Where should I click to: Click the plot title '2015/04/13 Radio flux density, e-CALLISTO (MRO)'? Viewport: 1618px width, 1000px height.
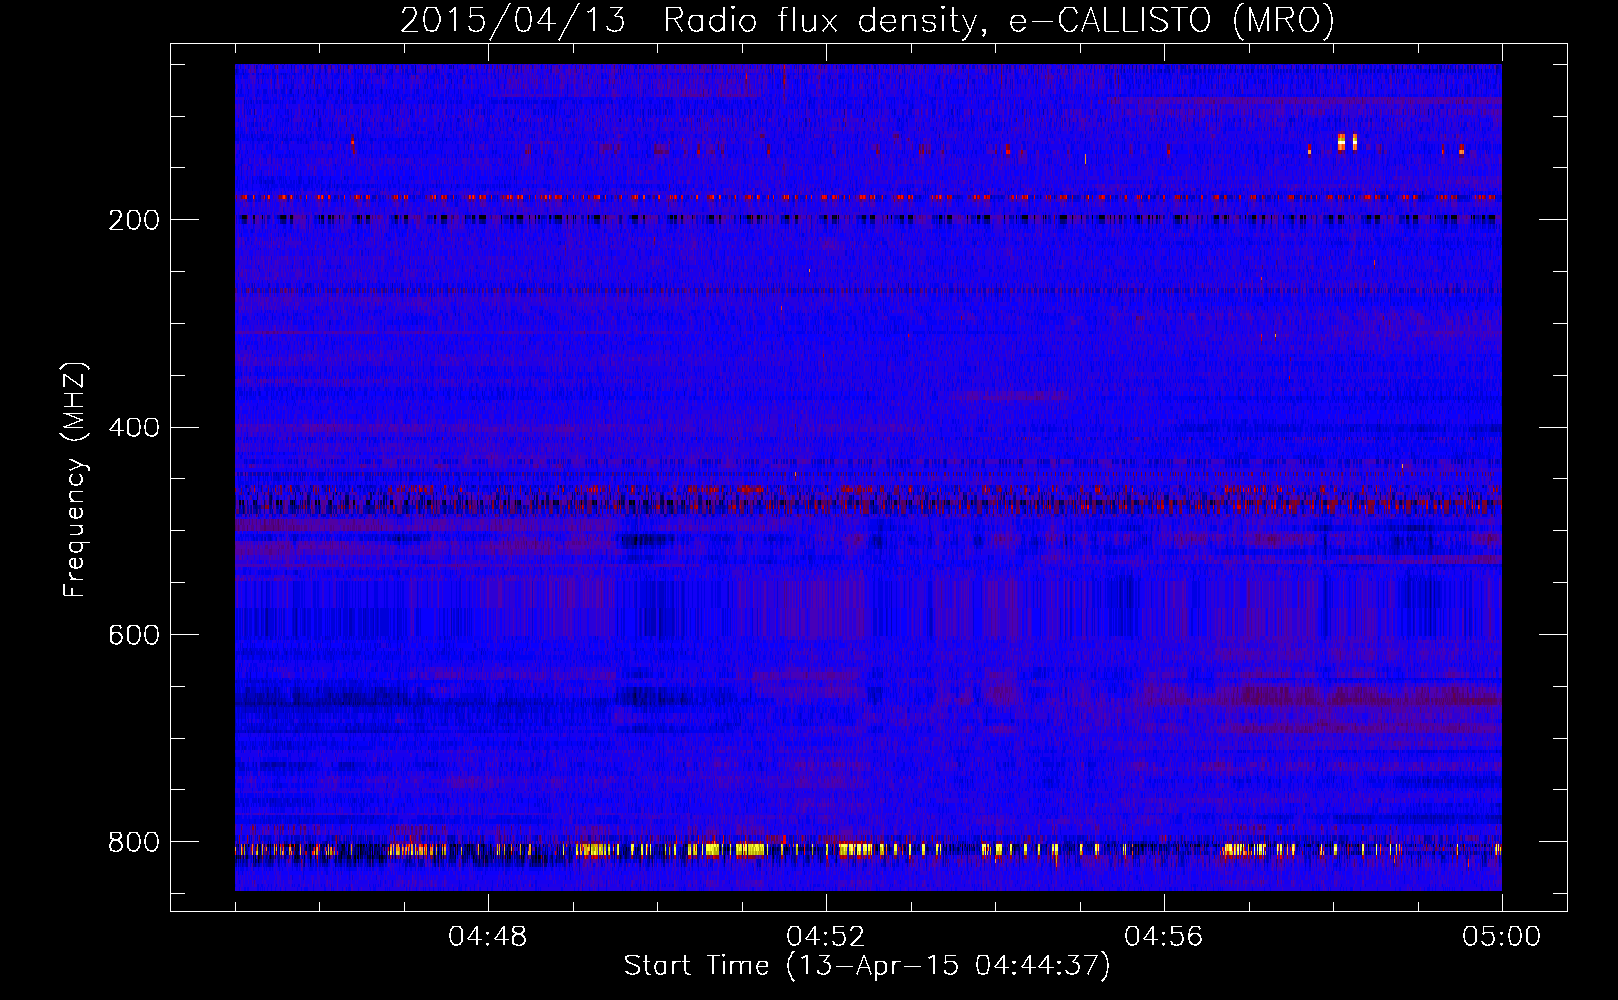pos(867,20)
